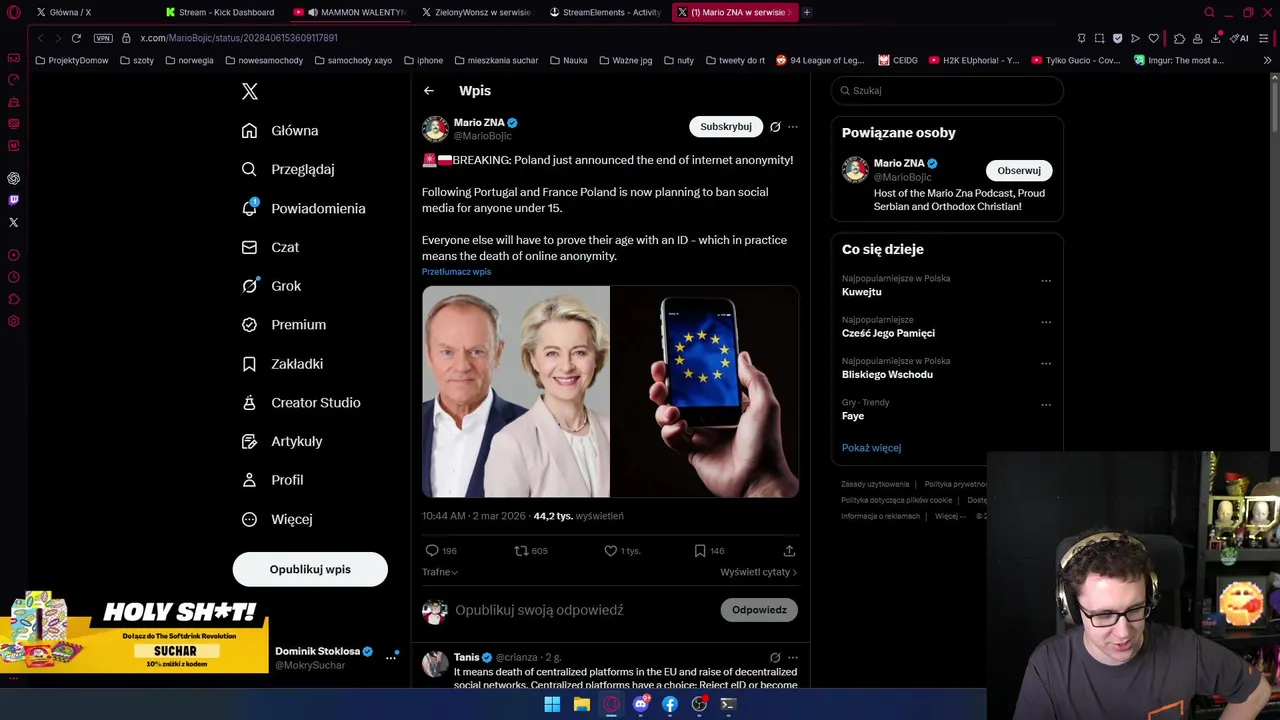This screenshot has width=1280, height=720.
Task: Click browser address bar URL
Action: coord(239,38)
